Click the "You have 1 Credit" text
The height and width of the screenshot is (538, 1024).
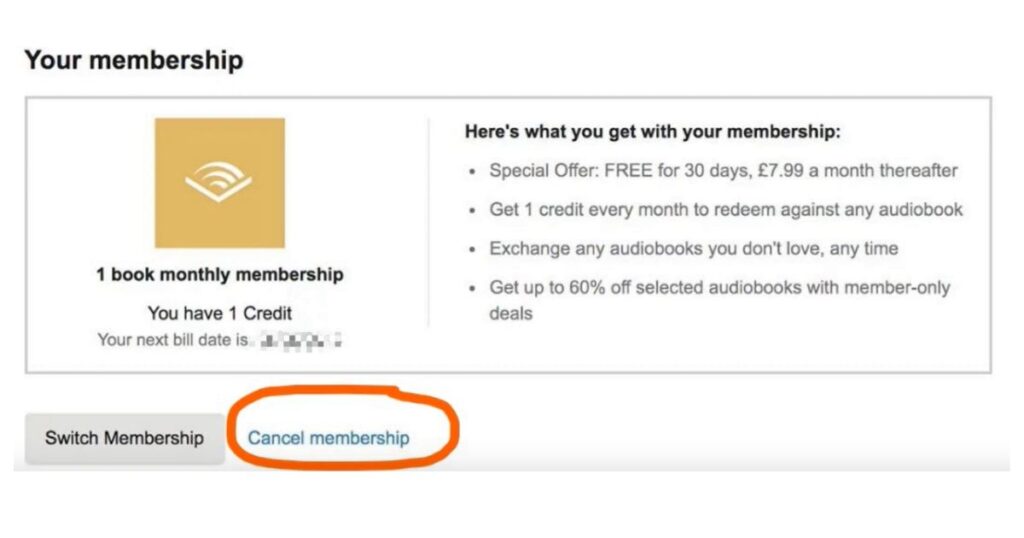219,314
